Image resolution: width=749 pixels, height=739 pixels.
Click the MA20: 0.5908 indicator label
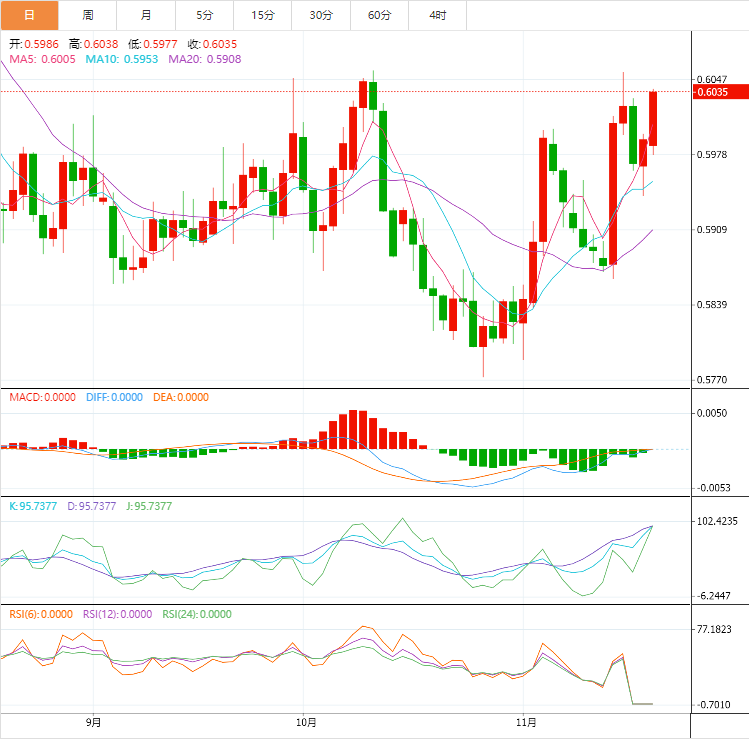tap(205, 60)
